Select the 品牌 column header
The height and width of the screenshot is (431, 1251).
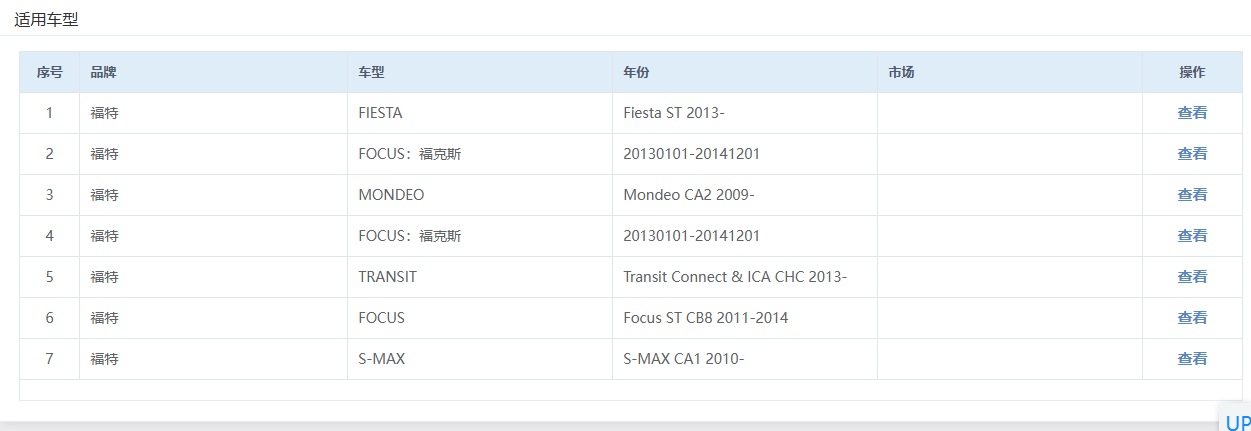[214, 73]
